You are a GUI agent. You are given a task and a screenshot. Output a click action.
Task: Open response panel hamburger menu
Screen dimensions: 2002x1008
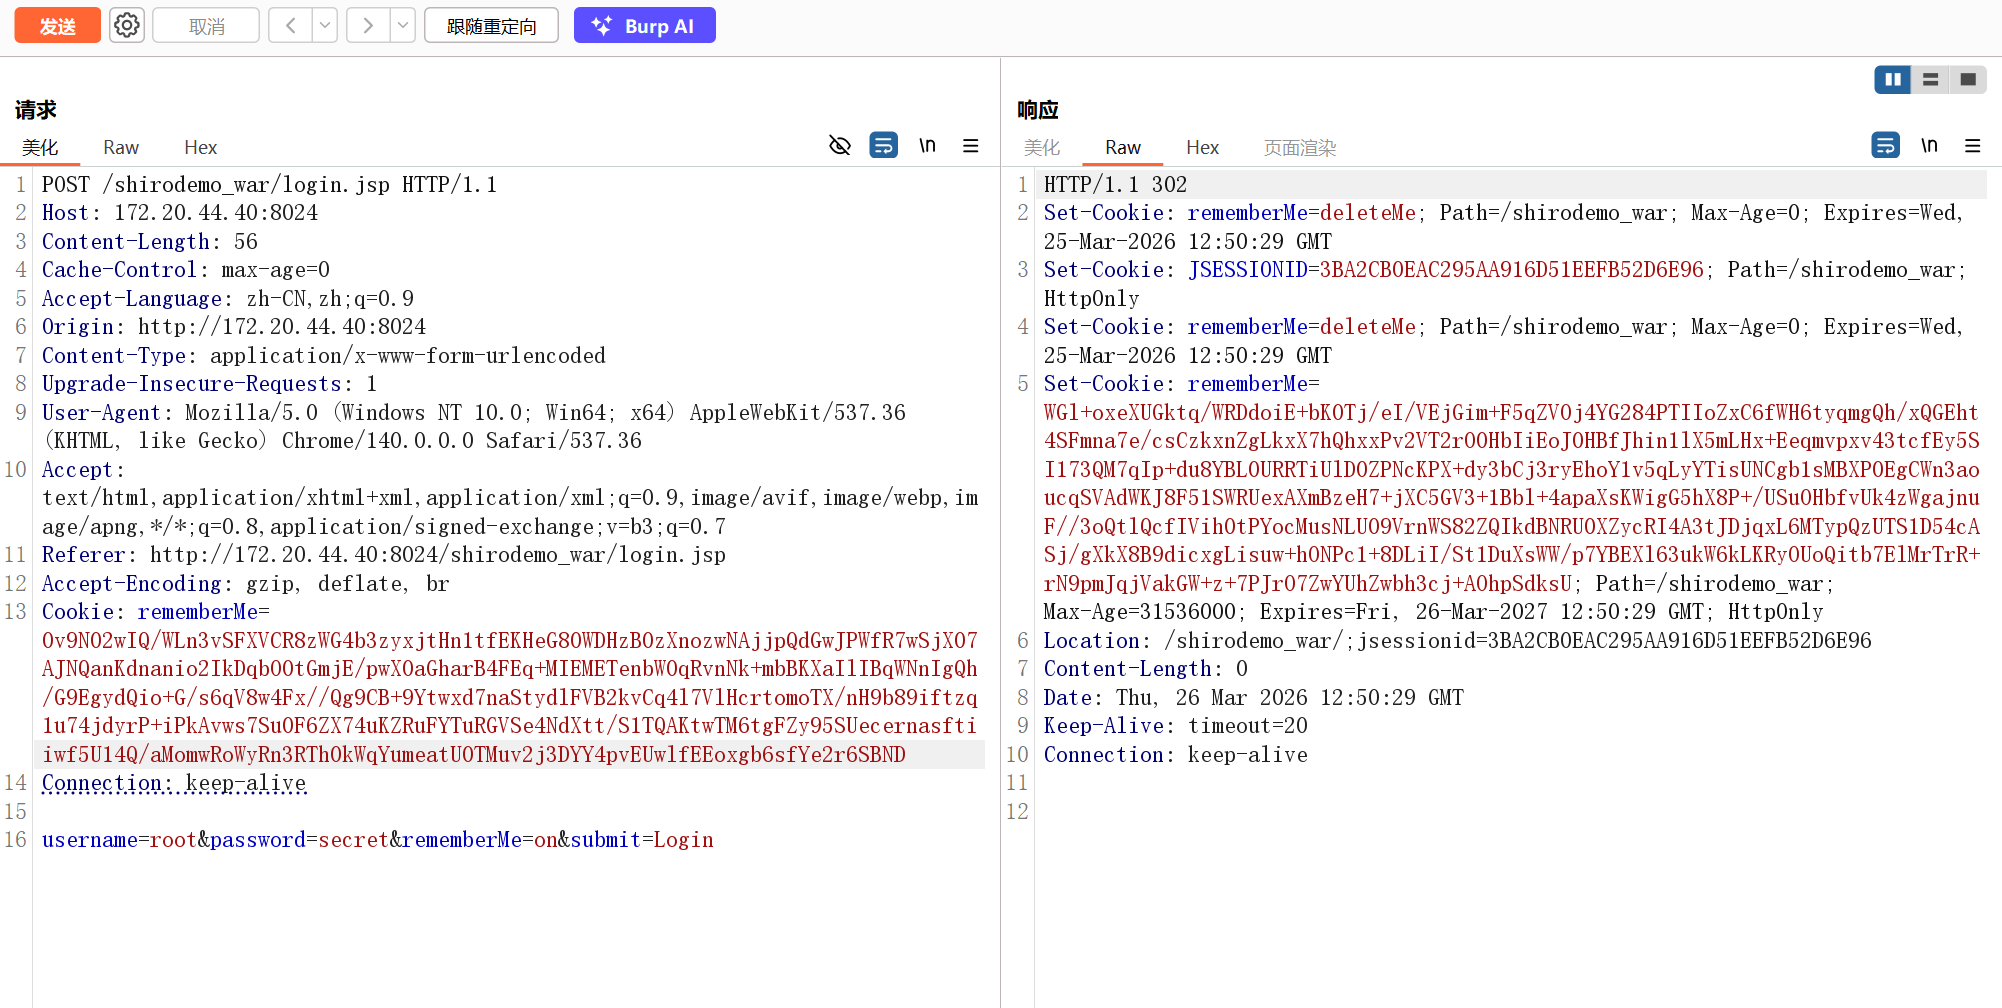coord(1972,146)
